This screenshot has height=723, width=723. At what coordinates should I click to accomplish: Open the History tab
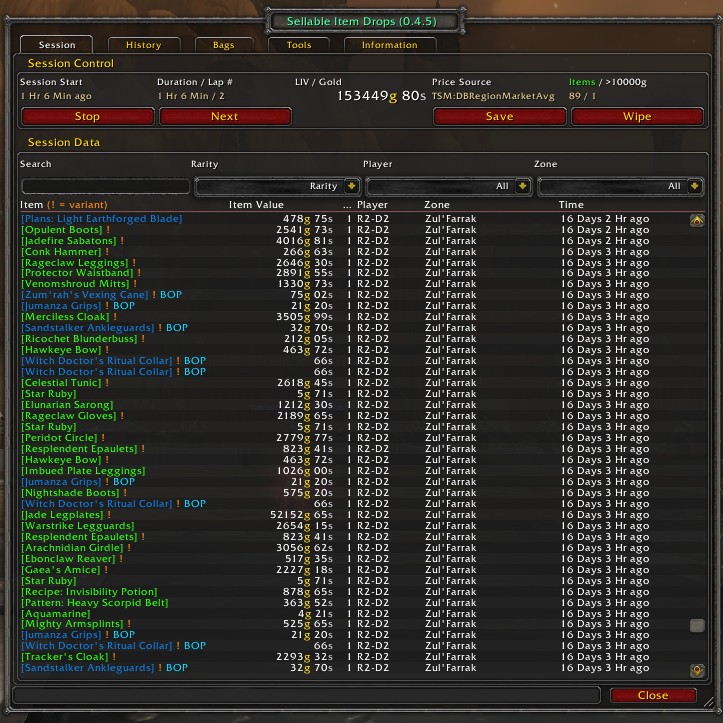click(143, 45)
